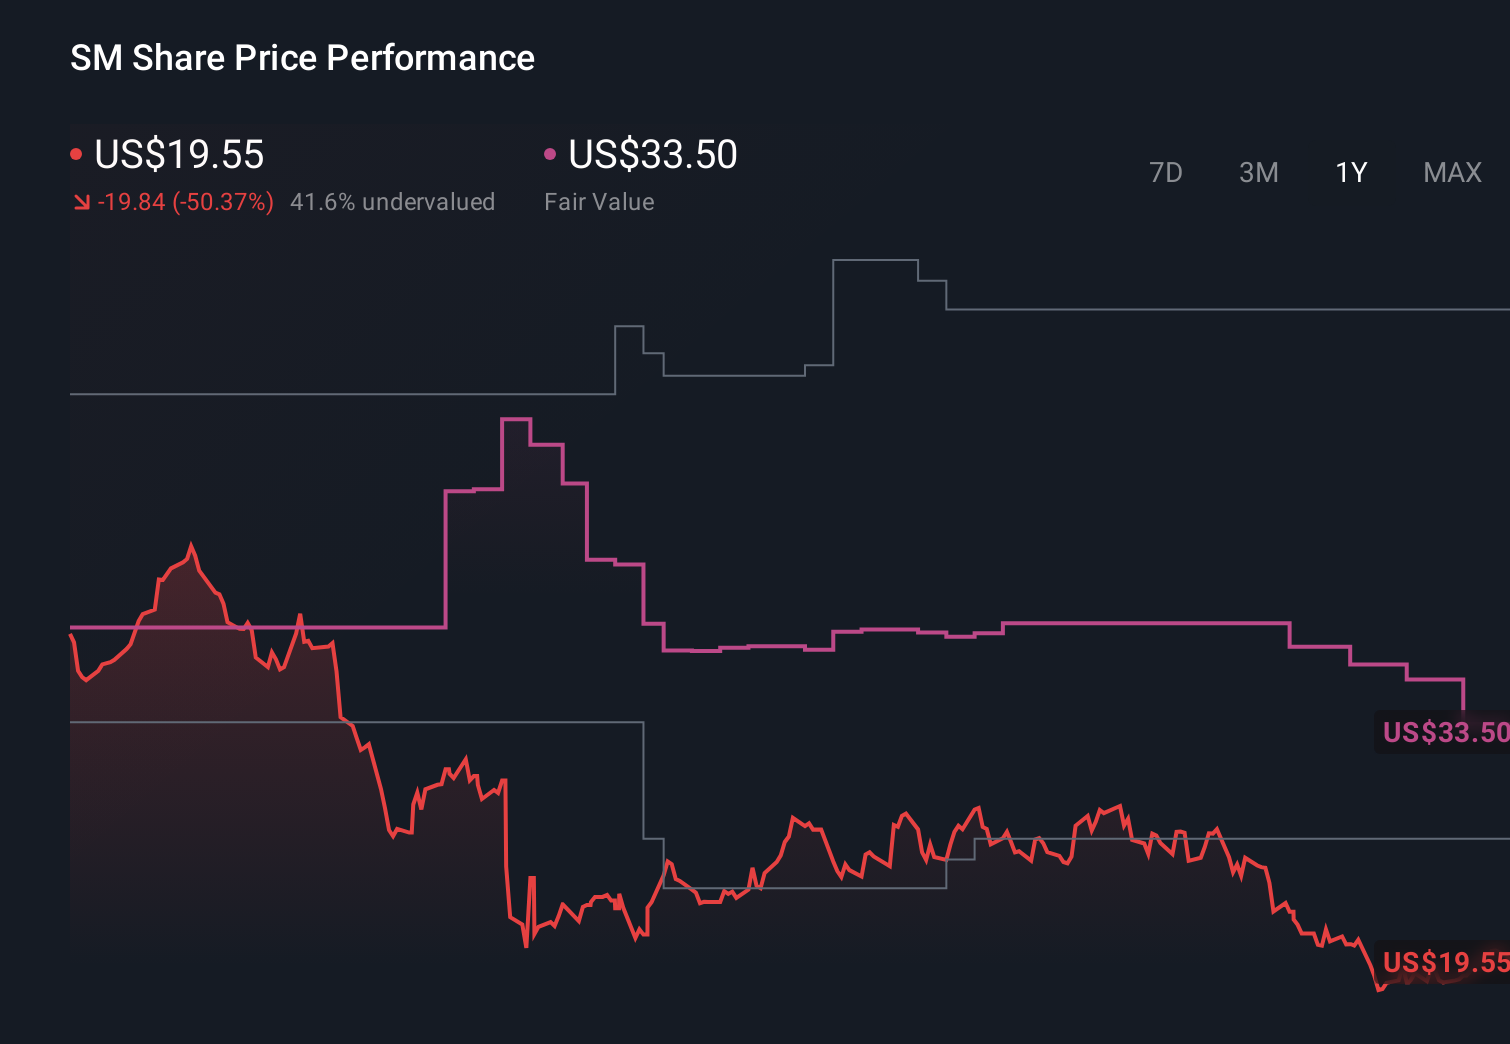The image size is (1510, 1044).
Task: Expand the -50.37% performance breakdown
Action: click(x=187, y=201)
